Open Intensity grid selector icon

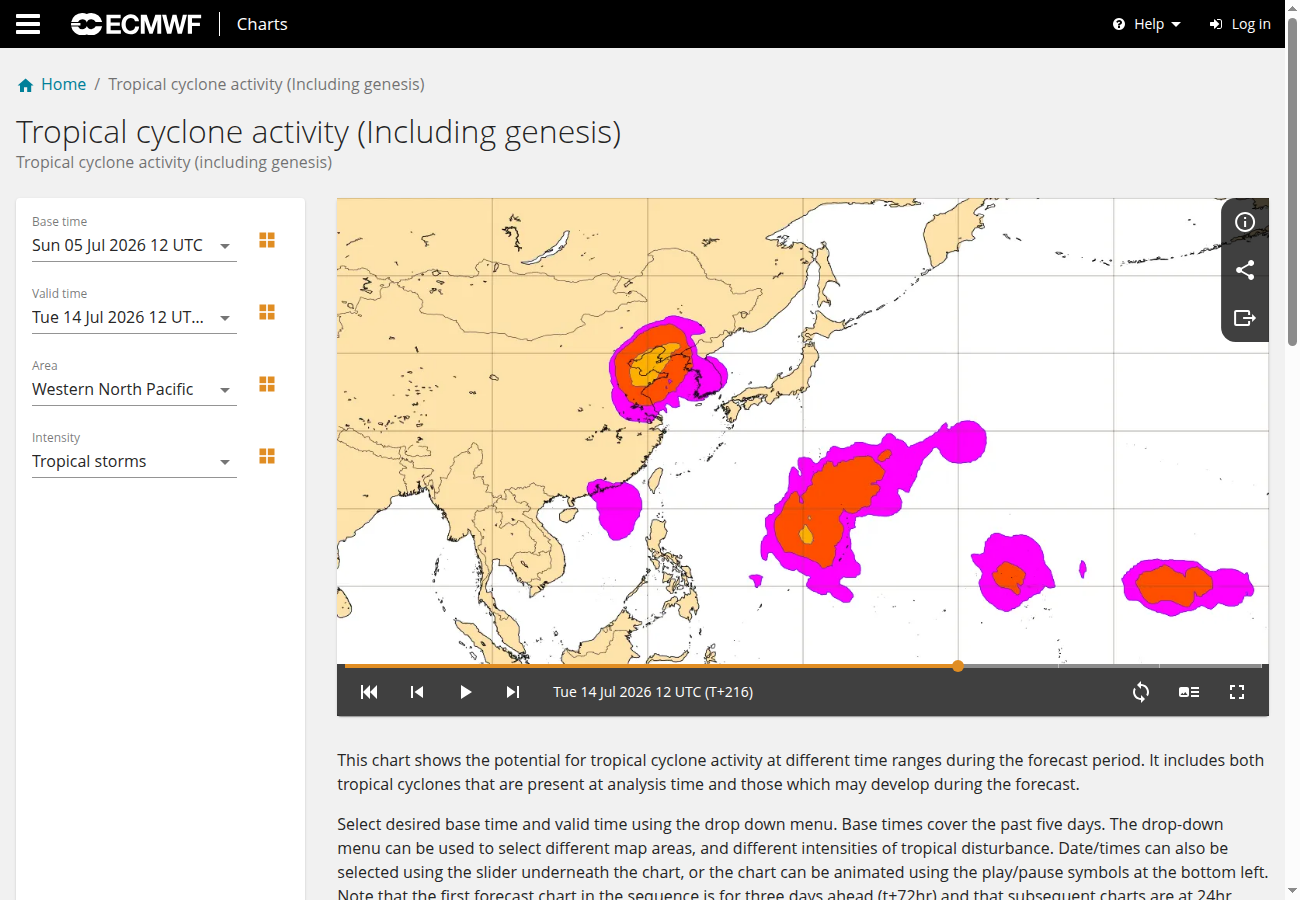pyautogui.click(x=267, y=456)
